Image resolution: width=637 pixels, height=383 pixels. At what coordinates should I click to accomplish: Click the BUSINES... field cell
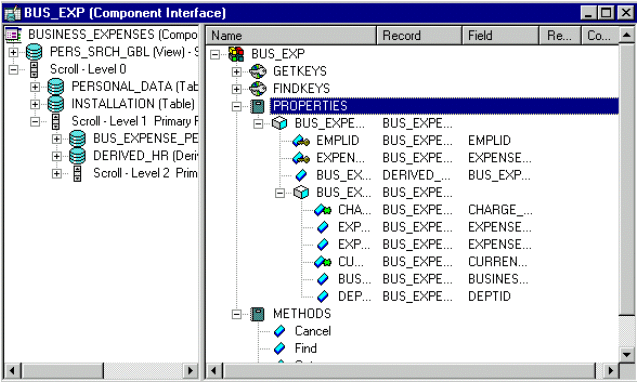(x=498, y=279)
